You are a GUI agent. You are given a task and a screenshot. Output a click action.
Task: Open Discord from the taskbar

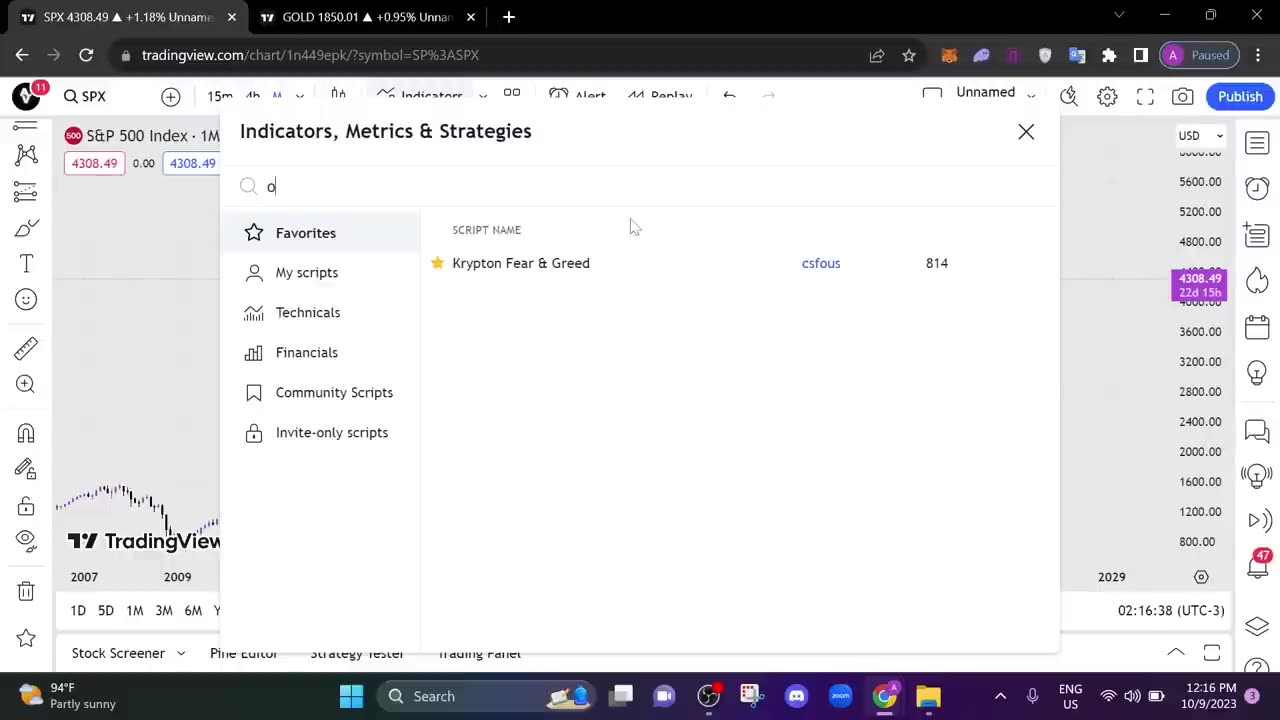click(x=796, y=696)
